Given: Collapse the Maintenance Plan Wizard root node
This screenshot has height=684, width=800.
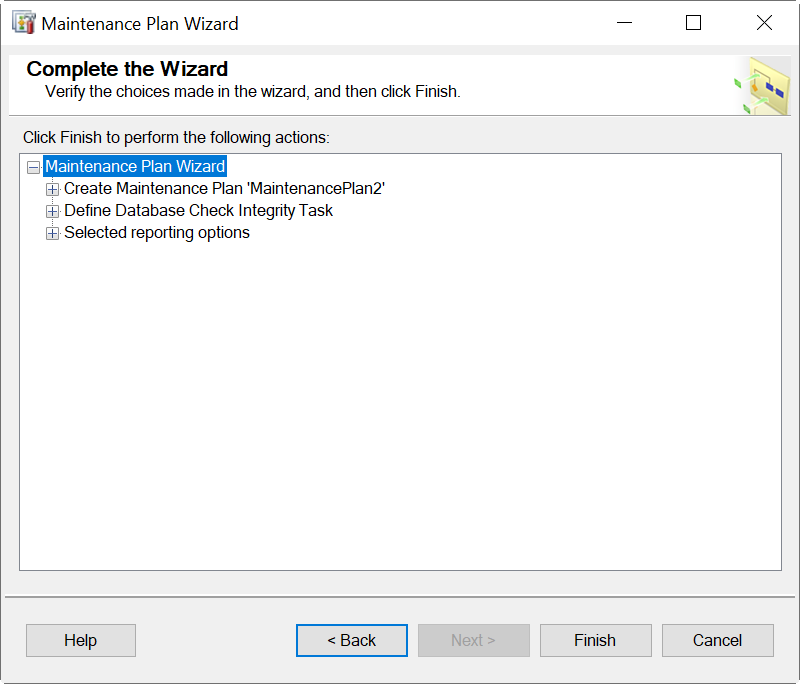Looking at the screenshot, I should pos(33,166).
